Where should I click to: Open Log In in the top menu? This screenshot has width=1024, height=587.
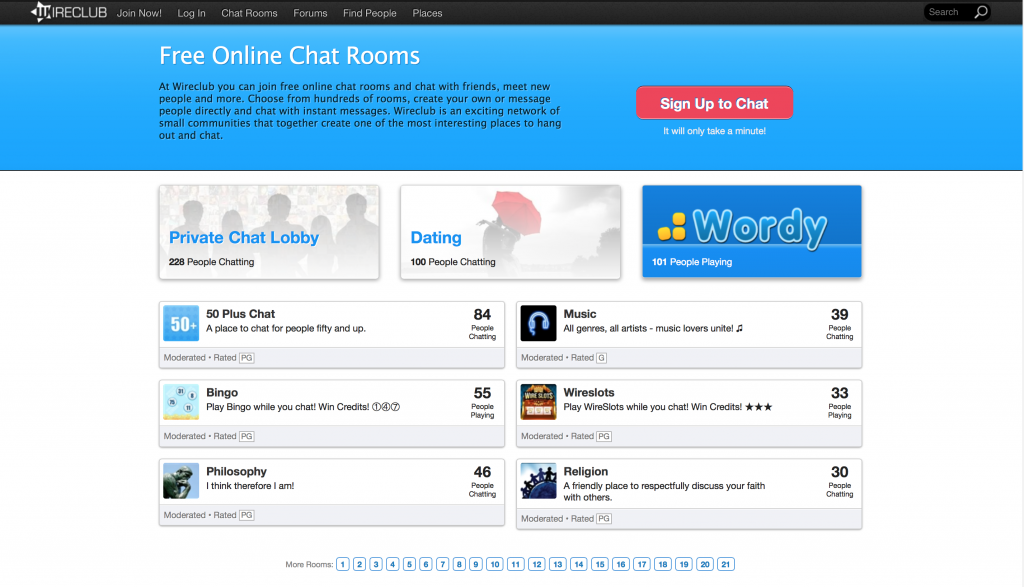click(191, 13)
